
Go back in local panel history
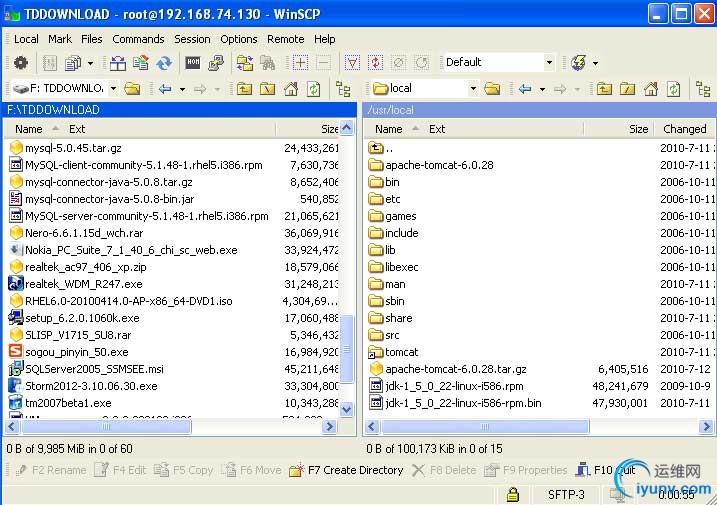[165, 89]
